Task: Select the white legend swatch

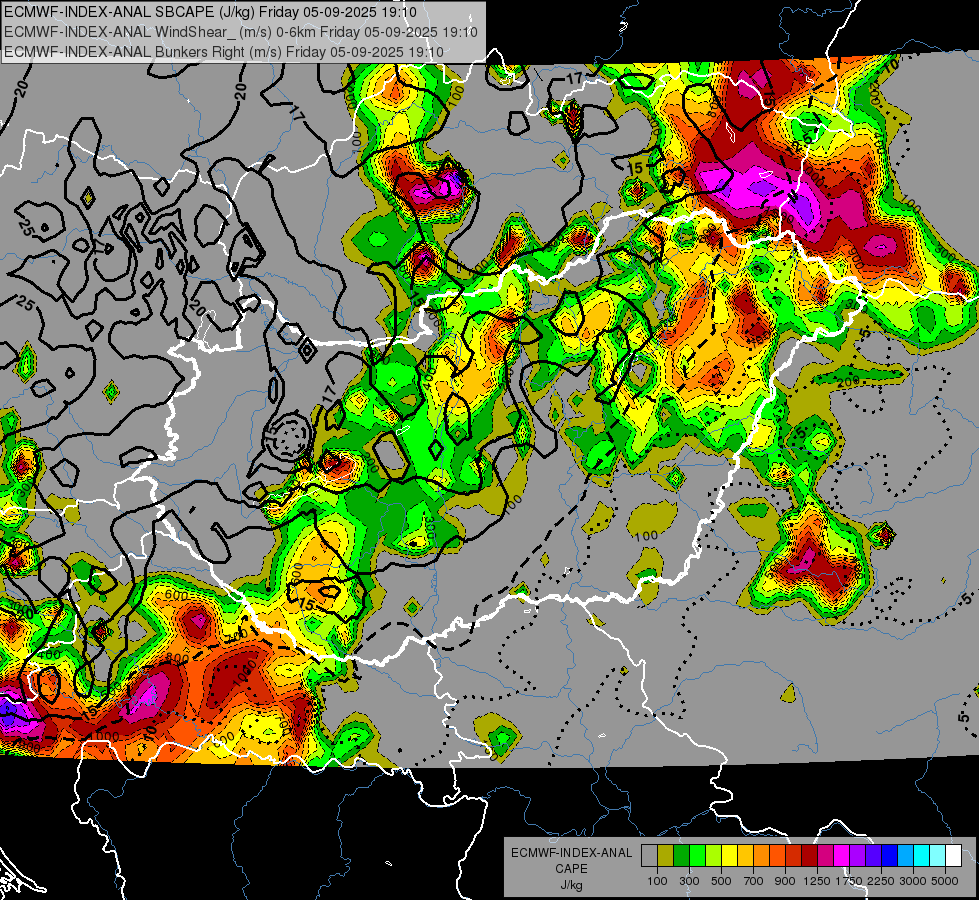Action: point(953,856)
